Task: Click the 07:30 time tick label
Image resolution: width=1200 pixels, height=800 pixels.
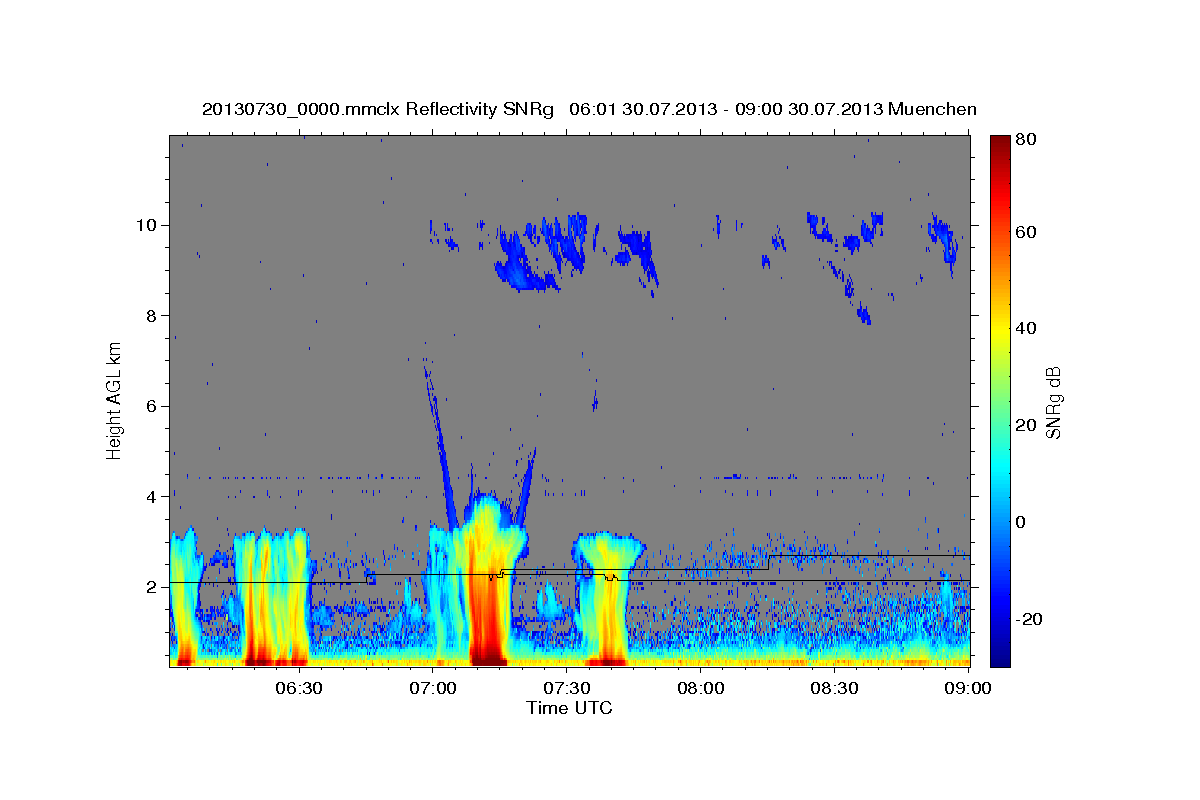Action: [567, 688]
